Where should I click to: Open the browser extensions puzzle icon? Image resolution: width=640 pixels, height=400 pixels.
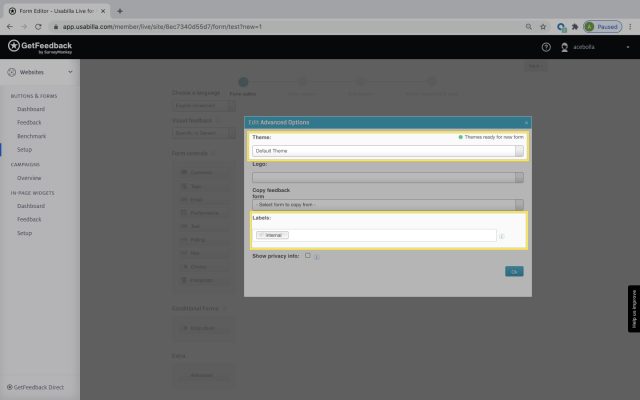pyautogui.click(x=575, y=27)
